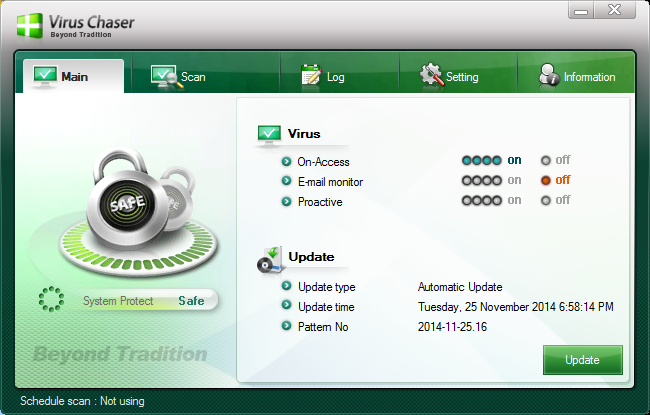650x415 pixels.
Task: Turn off On-Access protection
Action: point(555,160)
